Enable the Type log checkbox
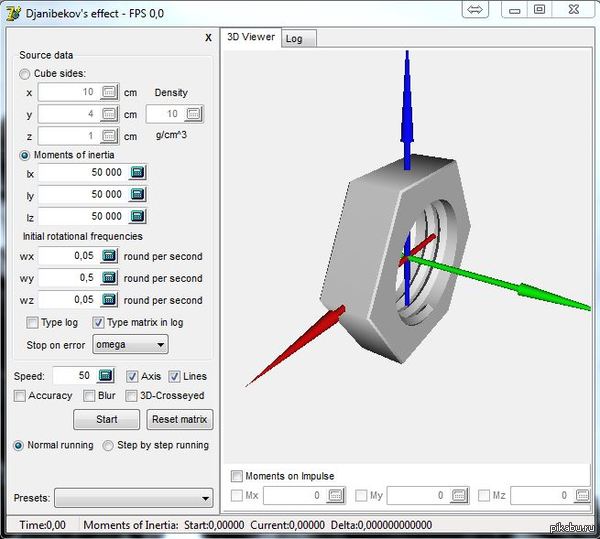Viewport: 600px width, 539px height. 32,323
